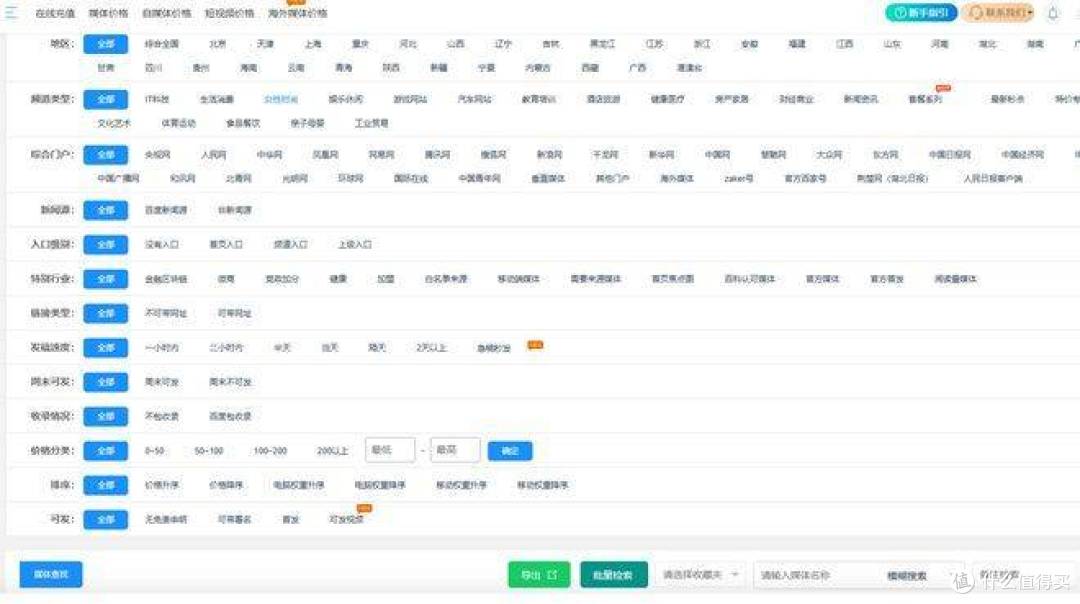This screenshot has width=1080, height=604.
Task: Choose the 生活消费 channel type
Action: [217, 99]
